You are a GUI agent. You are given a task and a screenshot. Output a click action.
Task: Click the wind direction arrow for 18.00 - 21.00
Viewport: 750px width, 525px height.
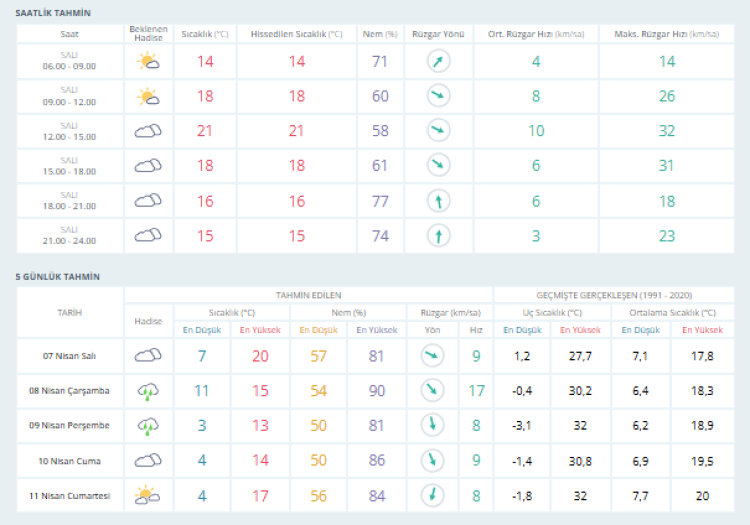point(438,200)
